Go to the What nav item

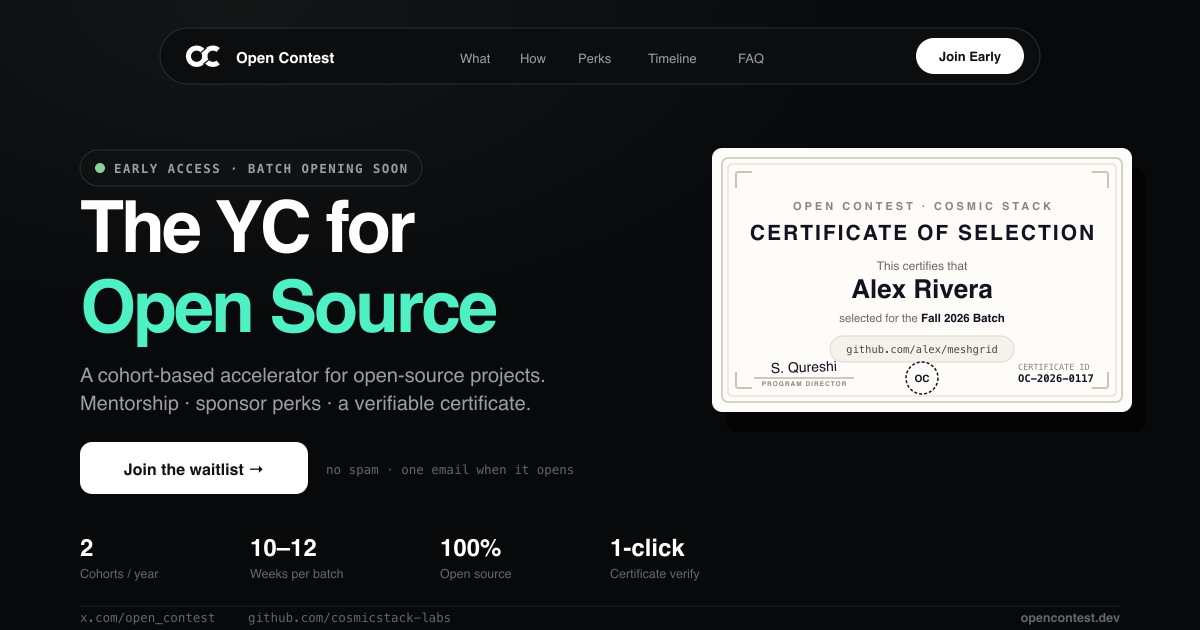475,58
